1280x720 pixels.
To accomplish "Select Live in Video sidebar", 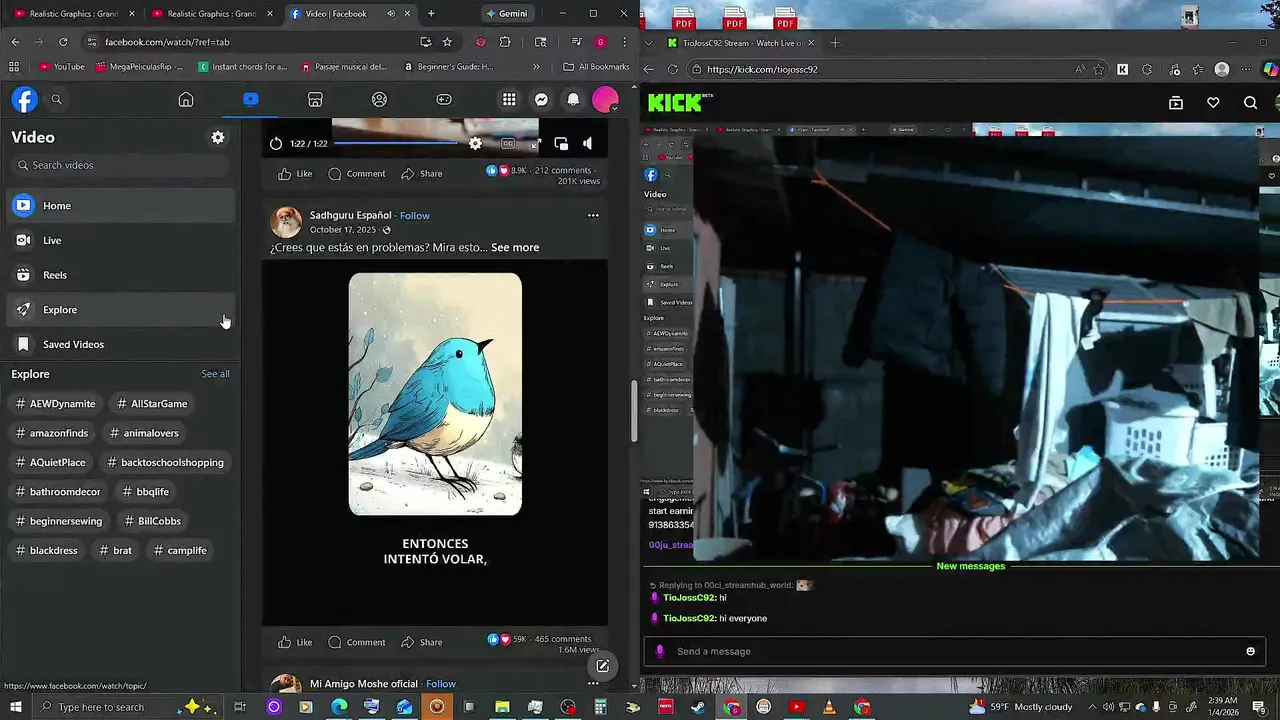I will click(x=121, y=240).
